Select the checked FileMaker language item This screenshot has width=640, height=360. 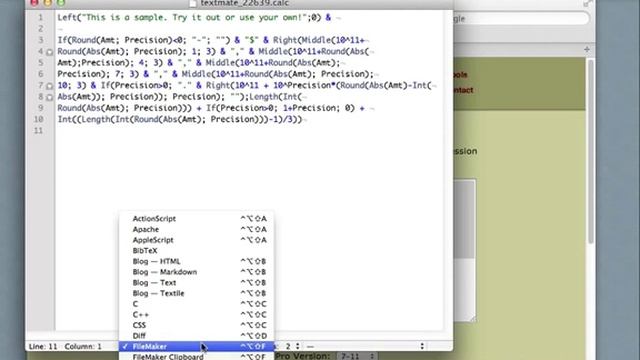coord(196,346)
